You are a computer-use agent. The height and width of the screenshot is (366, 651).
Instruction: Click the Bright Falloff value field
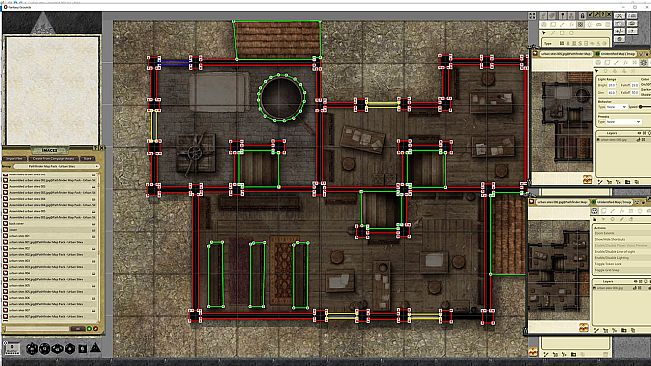pos(635,85)
